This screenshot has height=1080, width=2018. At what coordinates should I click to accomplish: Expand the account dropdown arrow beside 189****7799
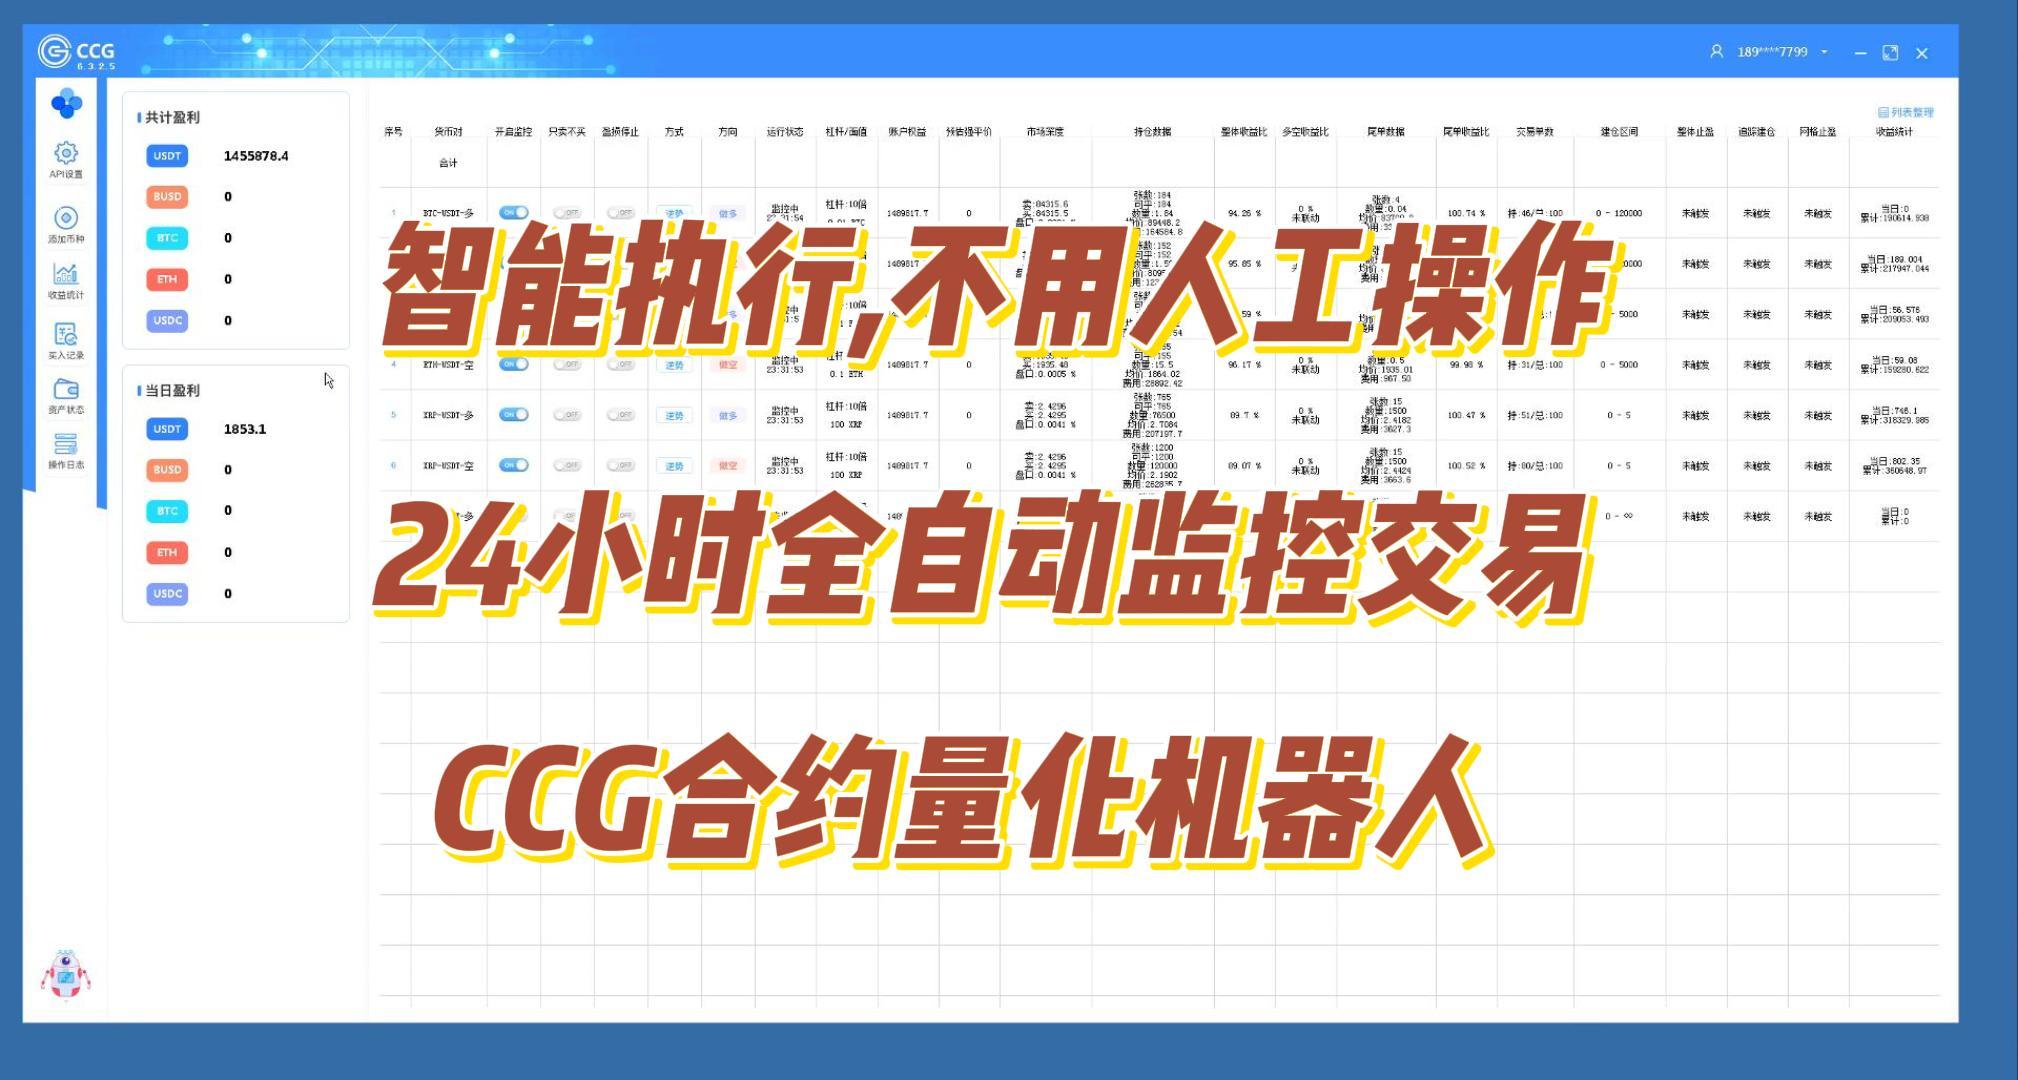(1825, 52)
